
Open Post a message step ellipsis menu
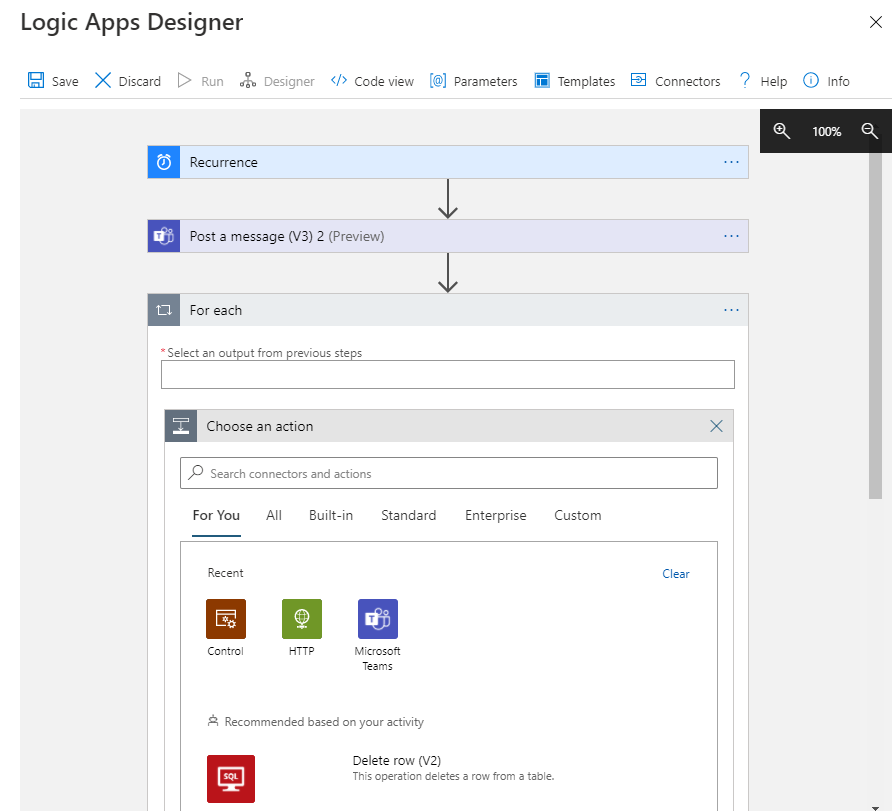732,236
